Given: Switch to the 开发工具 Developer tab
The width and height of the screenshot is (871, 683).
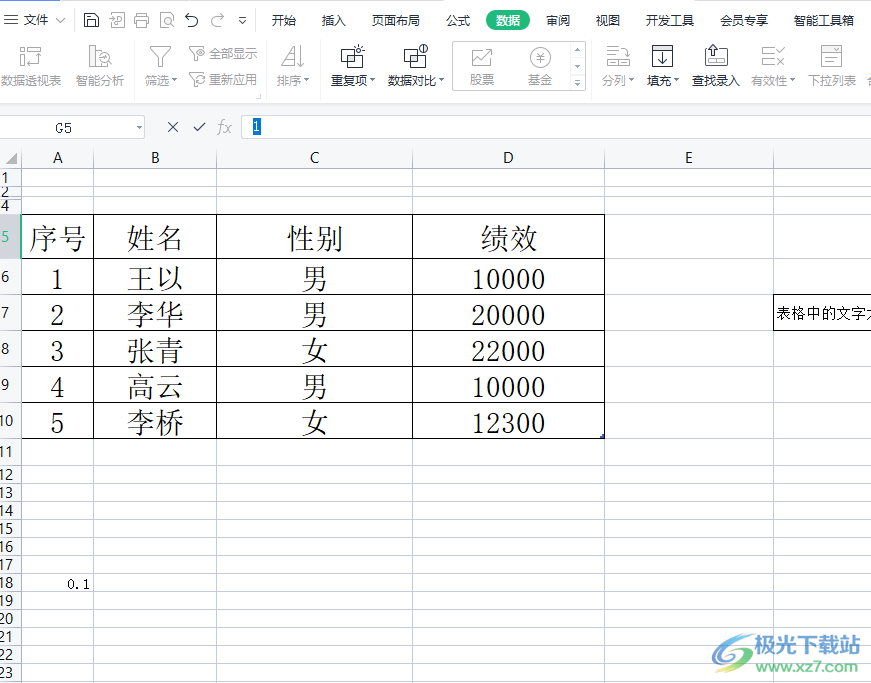Looking at the screenshot, I should tap(669, 21).
